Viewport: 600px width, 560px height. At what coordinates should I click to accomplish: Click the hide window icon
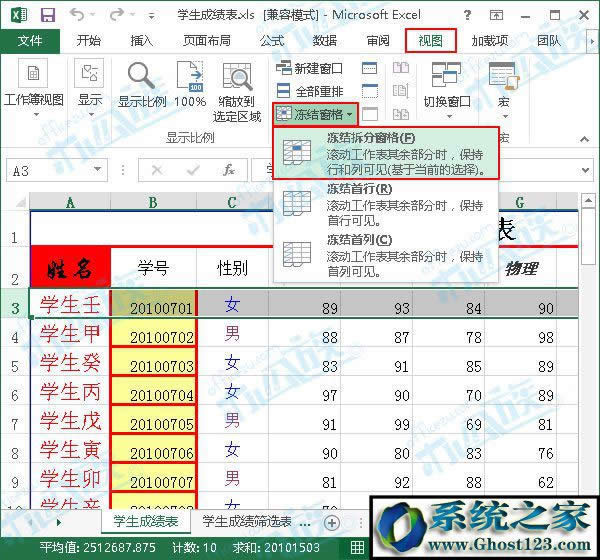click(x=369, y=91)
